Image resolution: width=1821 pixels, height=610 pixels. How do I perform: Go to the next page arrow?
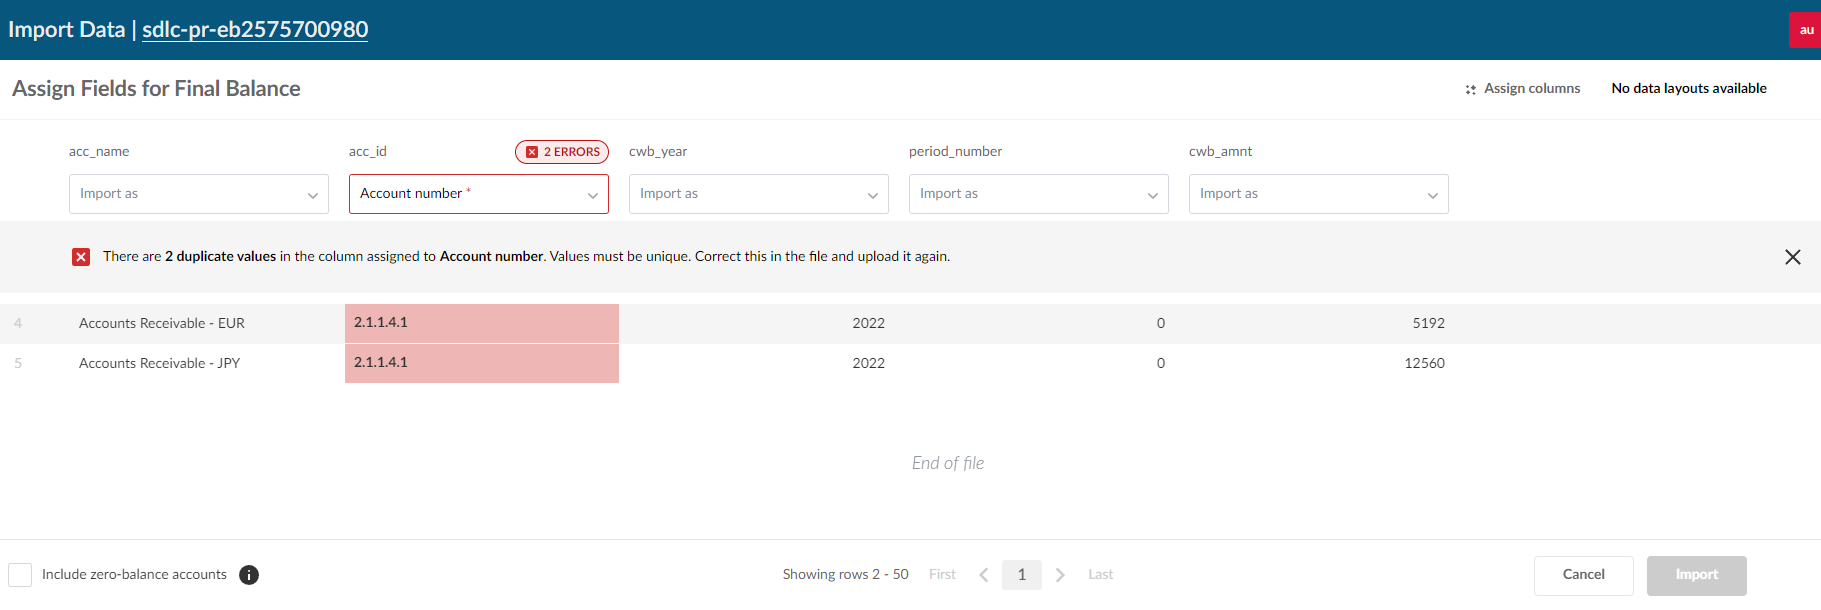[x=1060, y=575]
